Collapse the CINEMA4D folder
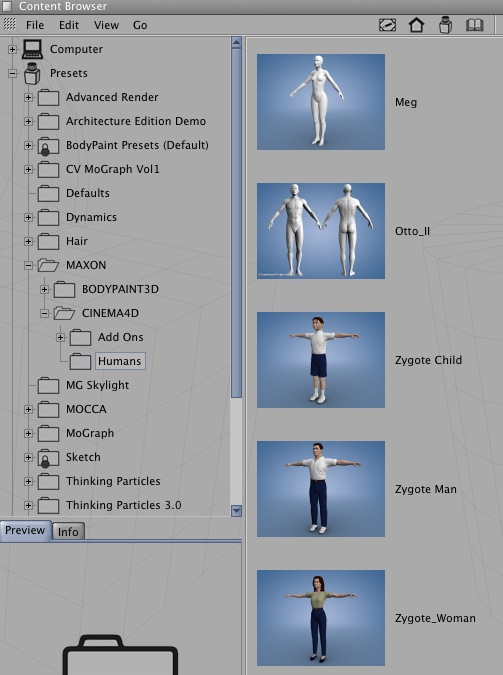This screenshot has height=675, width=503. 44,313
